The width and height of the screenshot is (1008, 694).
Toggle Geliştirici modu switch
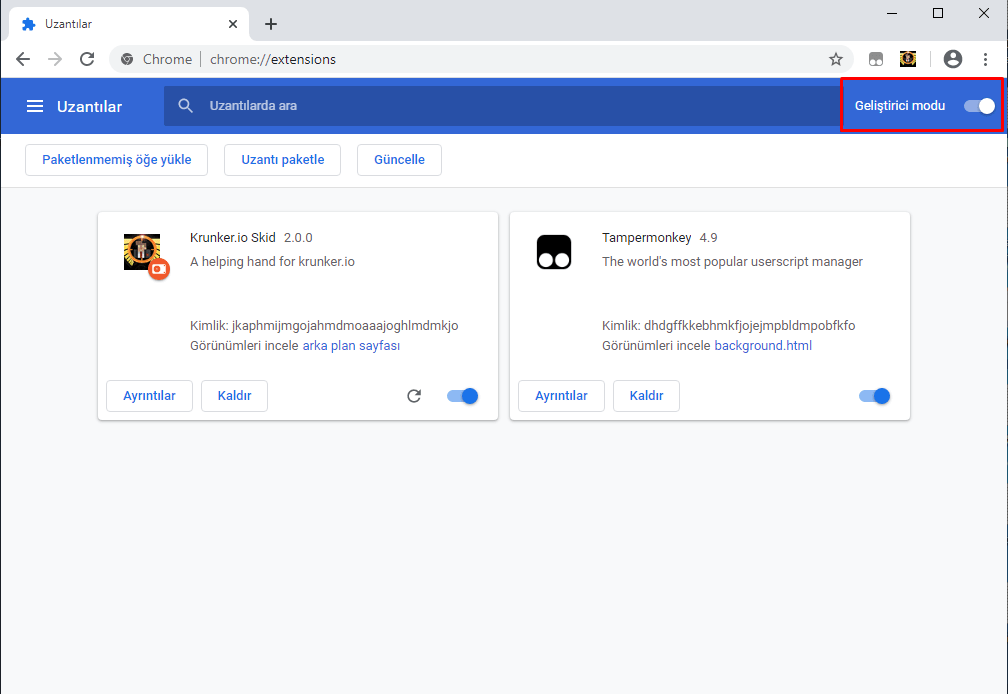pyautogui.click(x=979, y=106)
